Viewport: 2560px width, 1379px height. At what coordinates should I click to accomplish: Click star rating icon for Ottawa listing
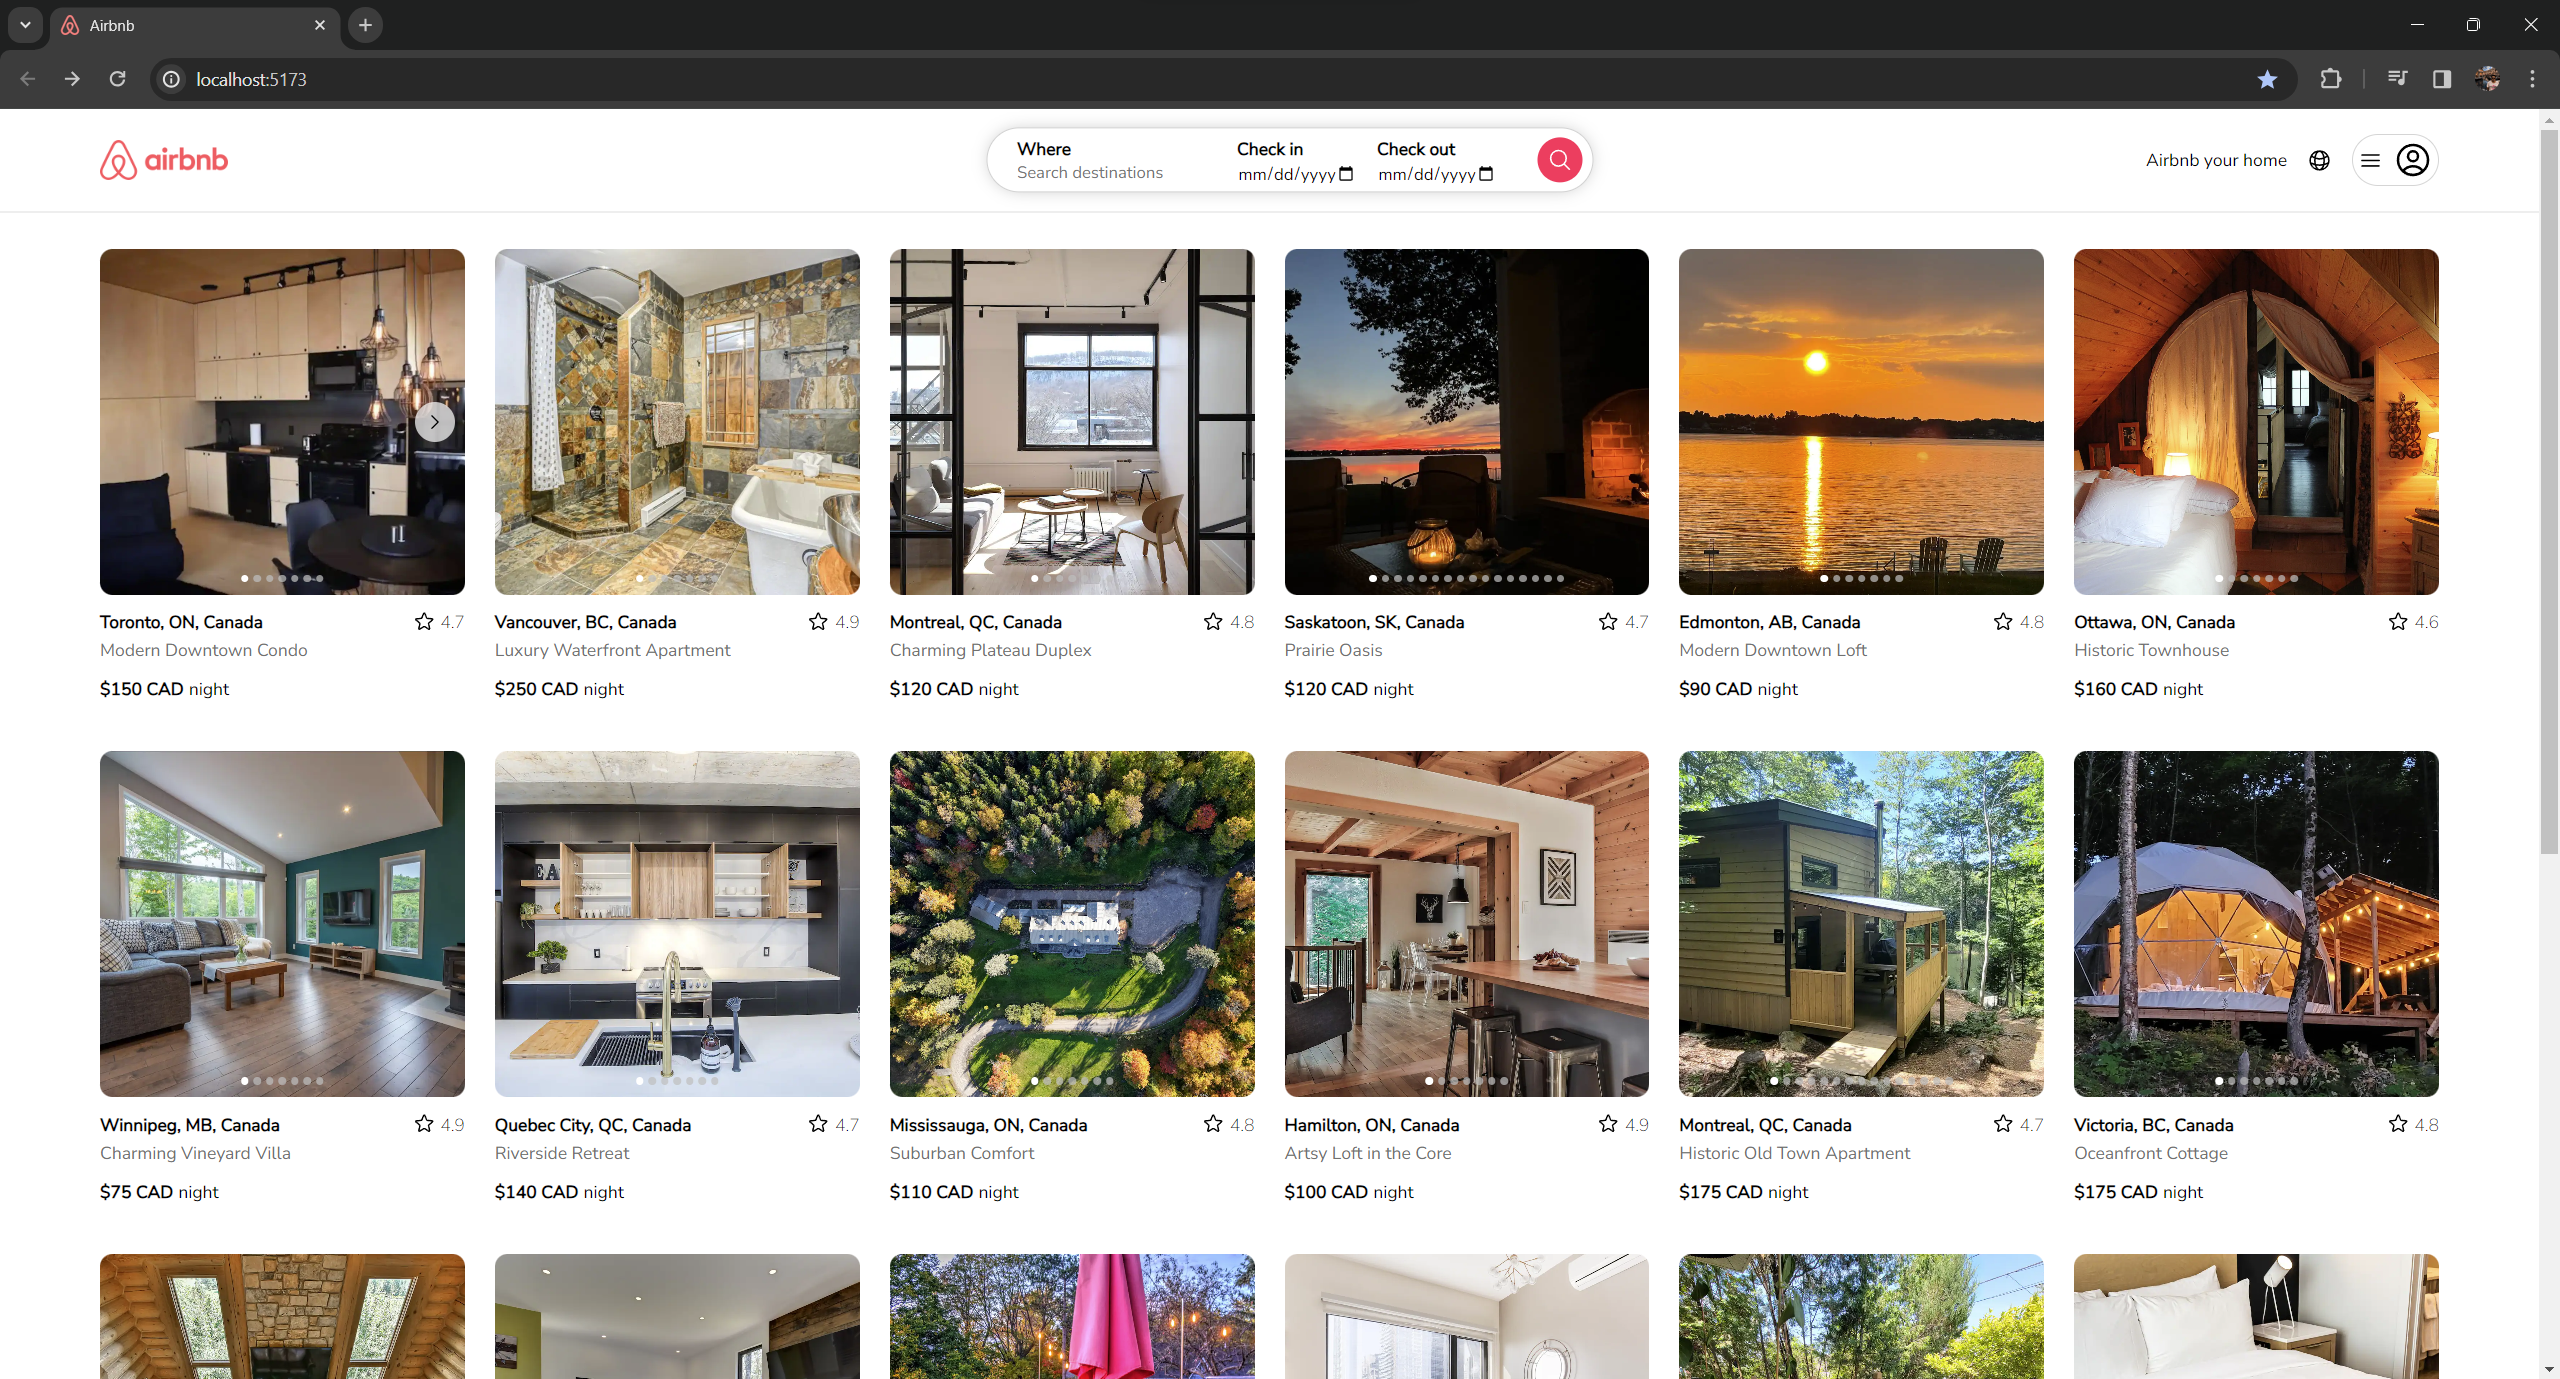click(2398, 622)
